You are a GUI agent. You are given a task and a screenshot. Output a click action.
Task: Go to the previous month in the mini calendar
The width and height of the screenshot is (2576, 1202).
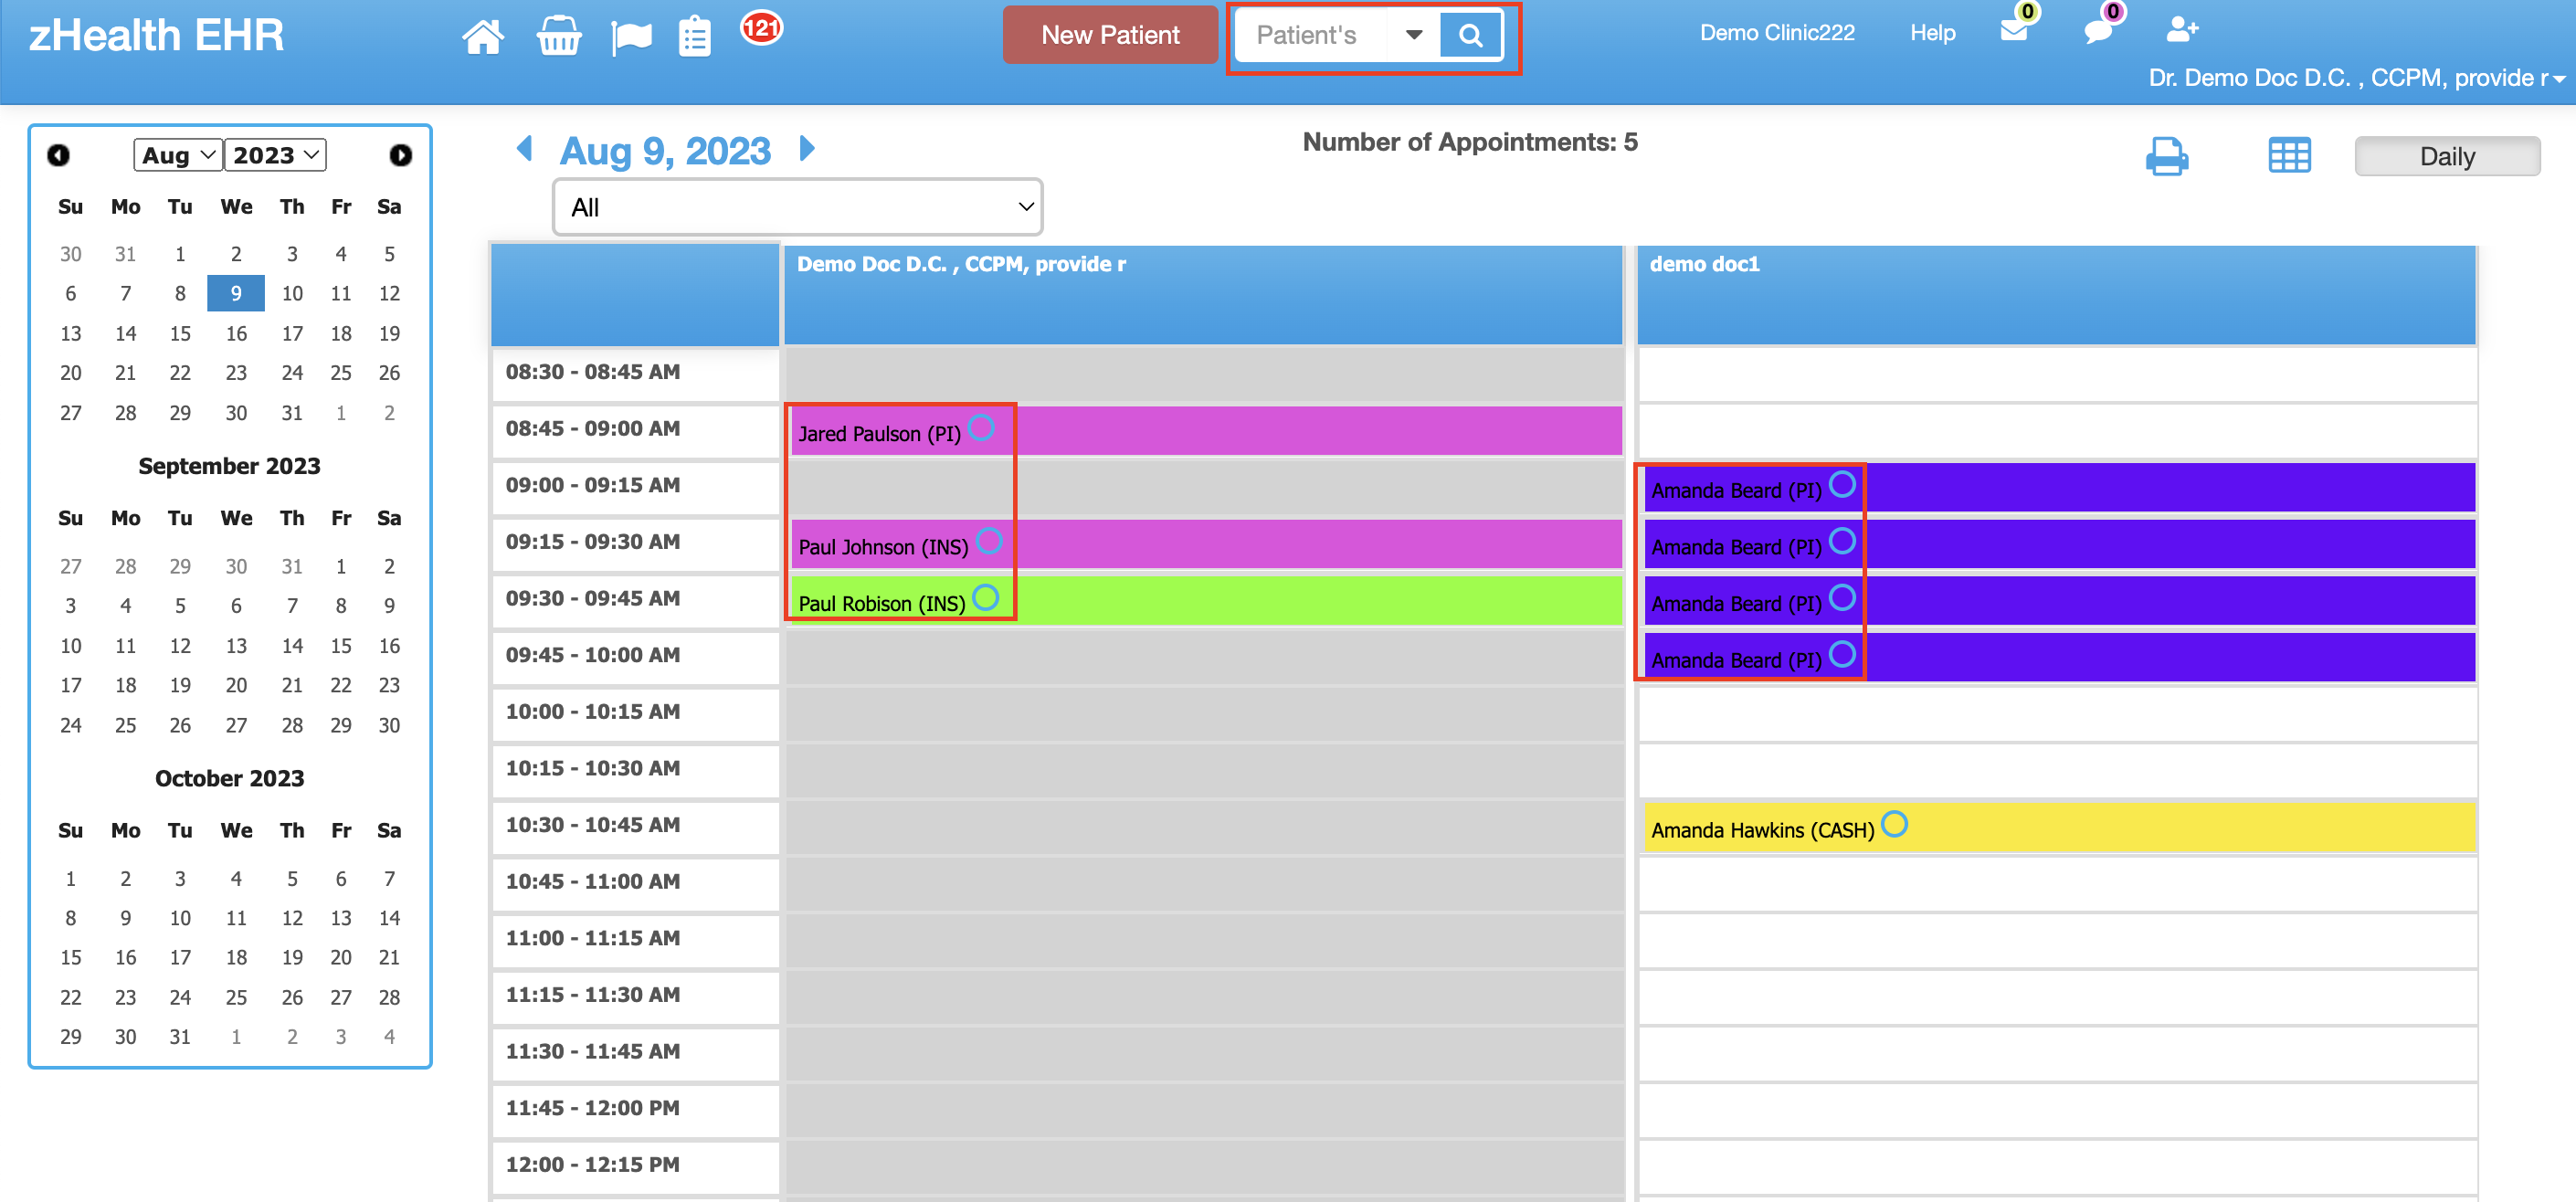(58, 155)
